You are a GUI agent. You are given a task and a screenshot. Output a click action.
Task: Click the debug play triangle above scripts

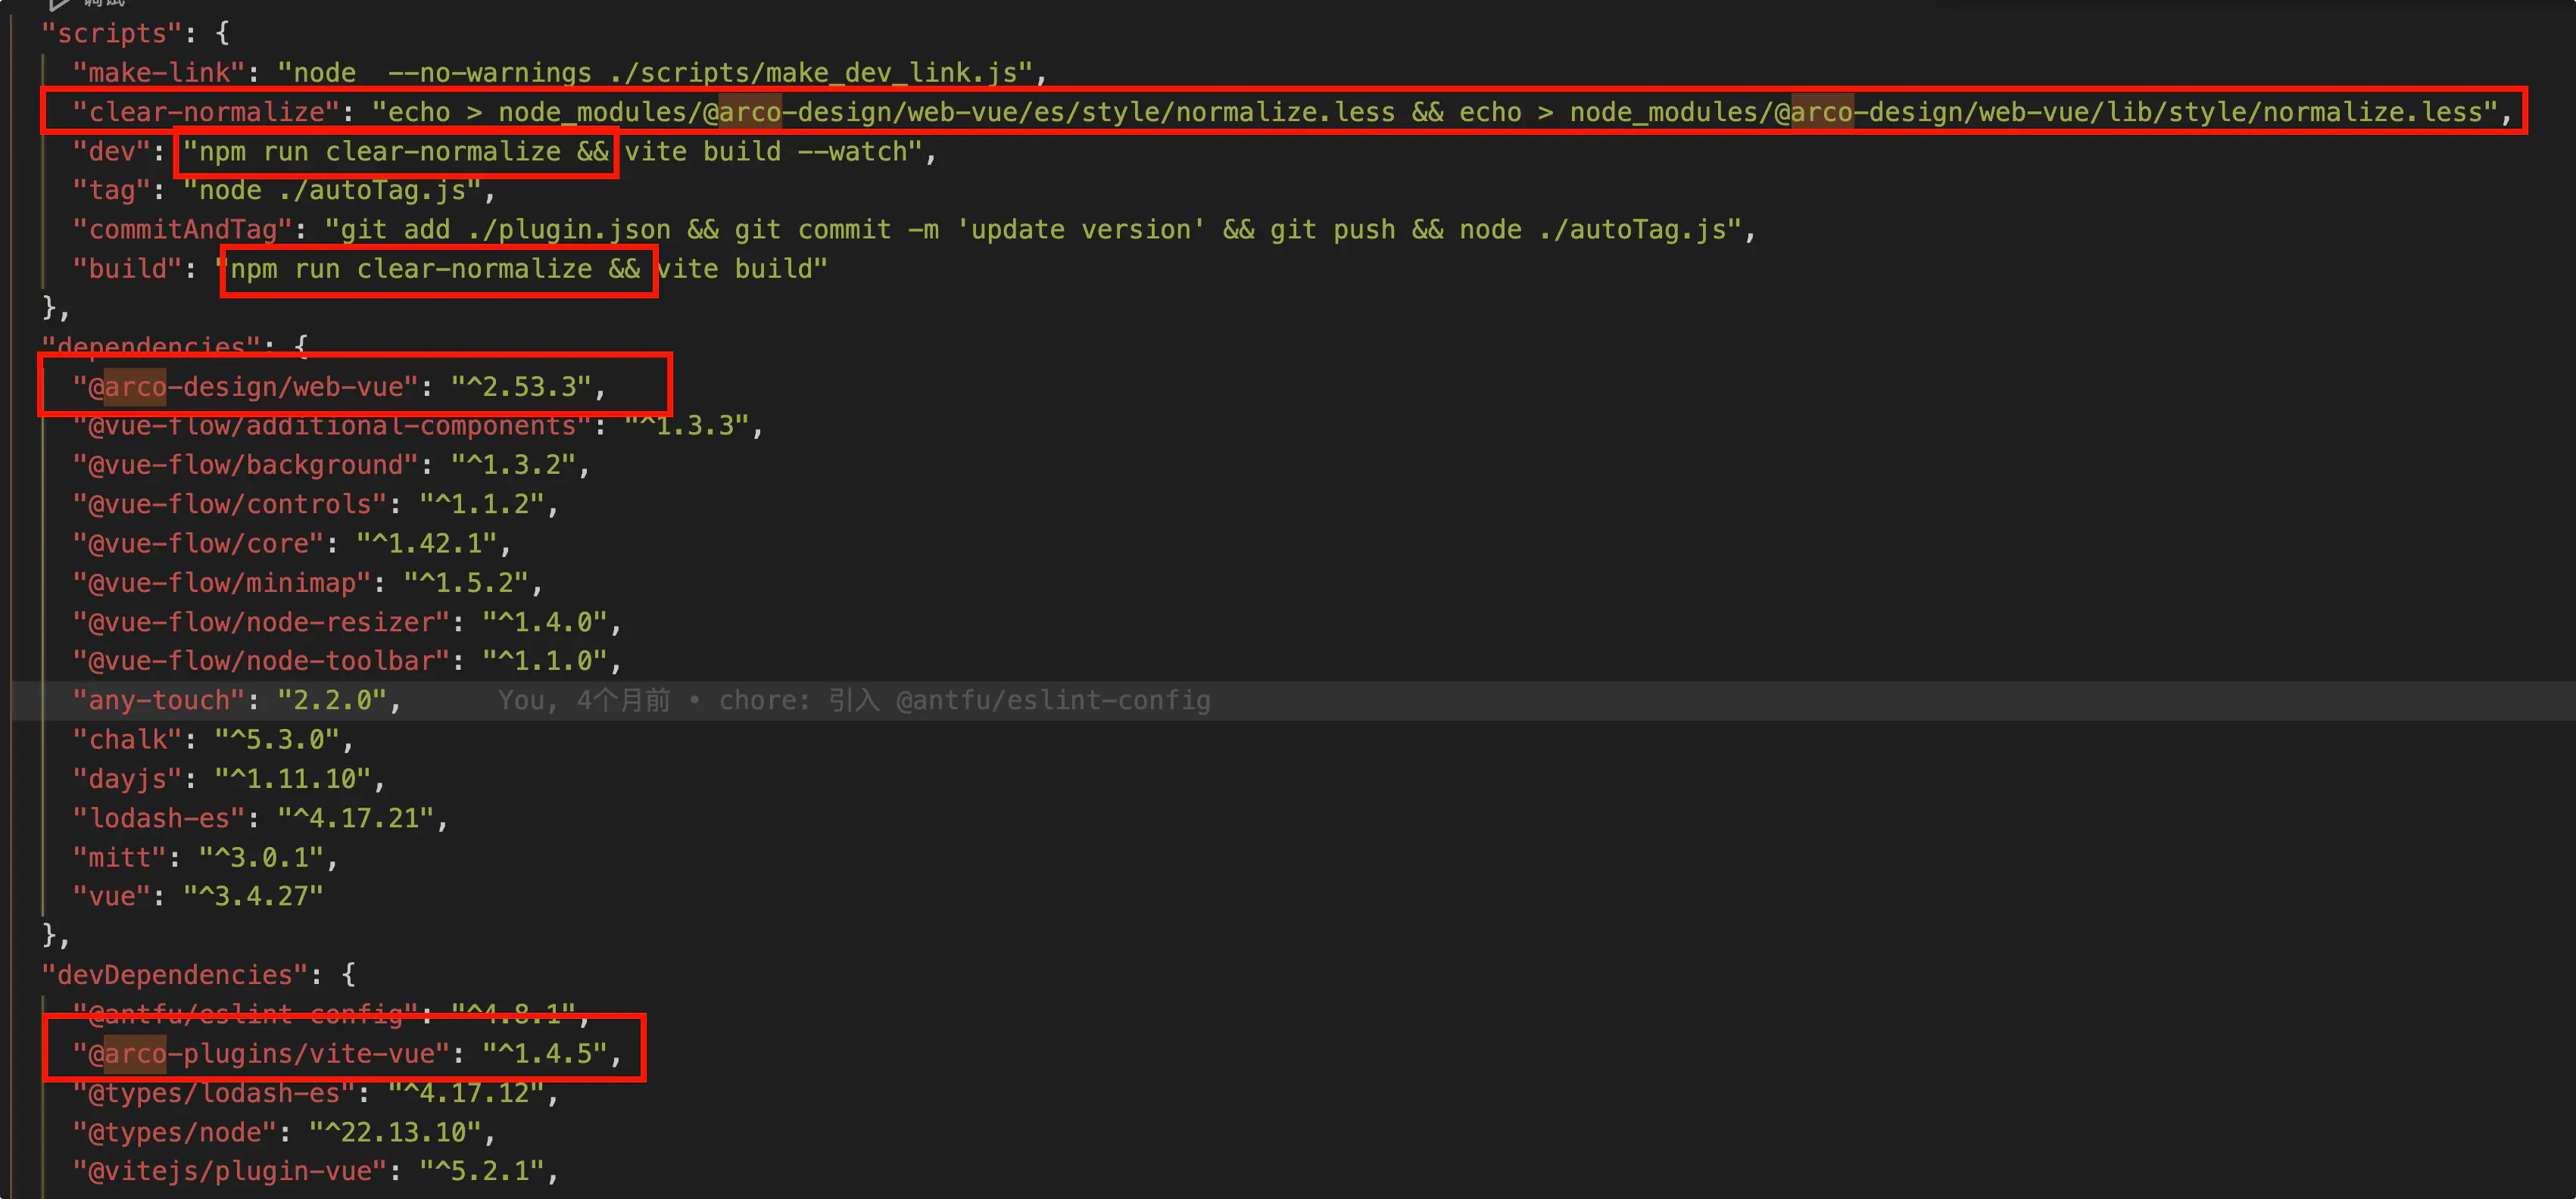58,4
